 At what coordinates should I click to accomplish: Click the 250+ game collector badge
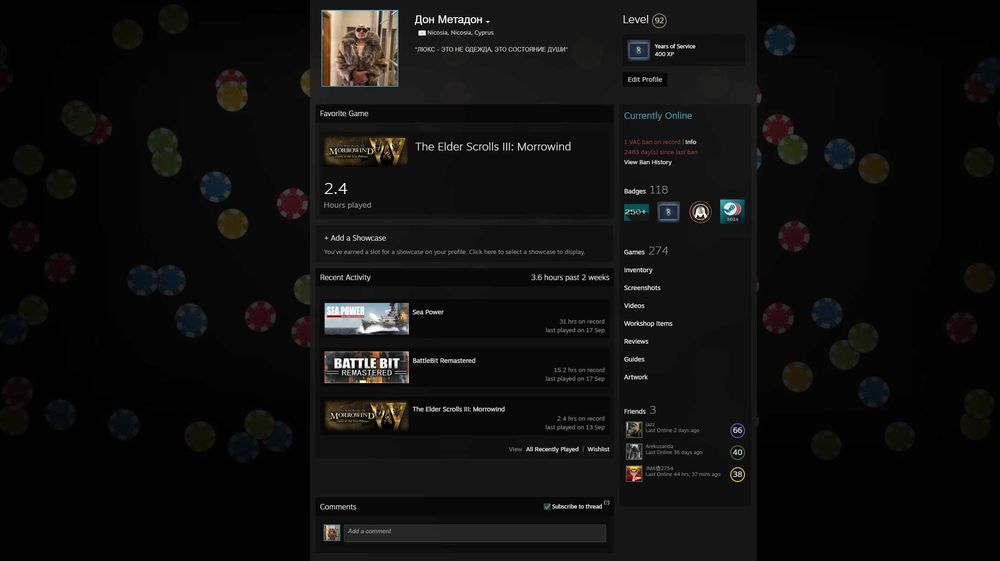pyautogui.click(x=636, y=212)
